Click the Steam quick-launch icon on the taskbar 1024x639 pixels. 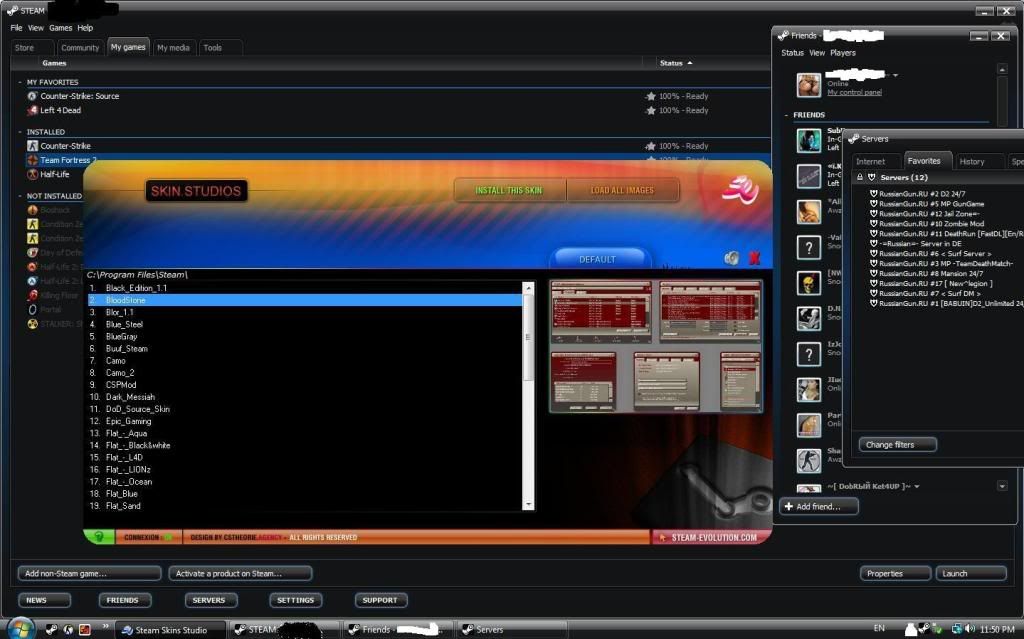coord(52,629)
